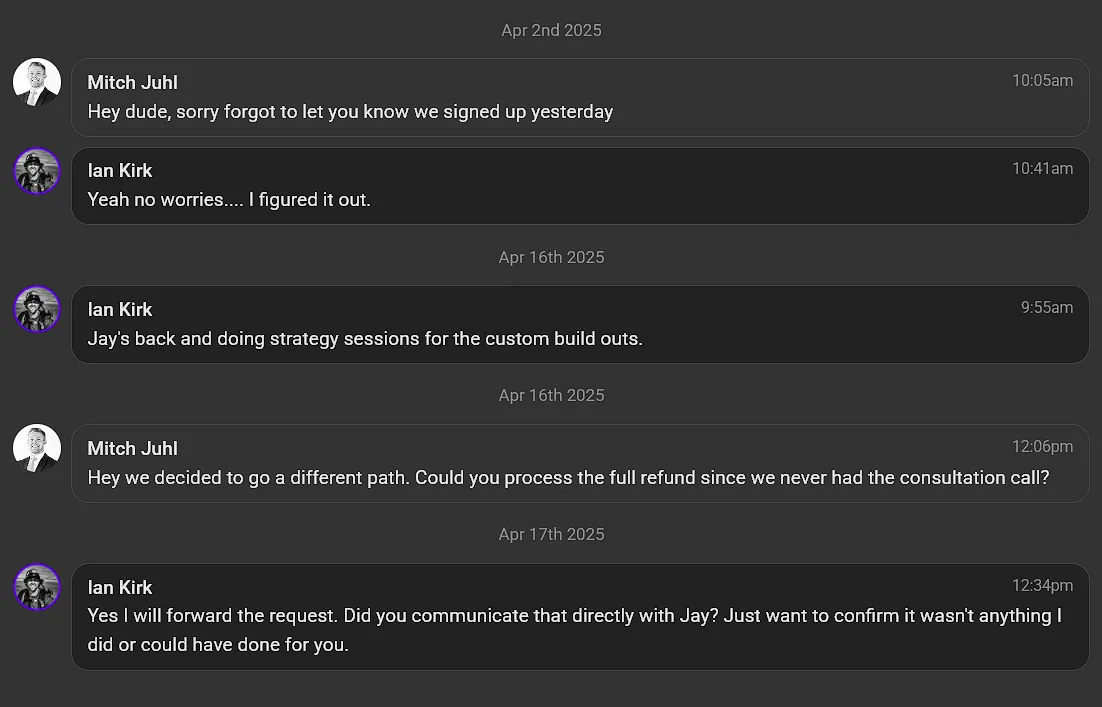Open Mitch Juhl name on signed up message
The width and height of the screenshot is (1102, 707).
pyautogui.click(x=132, y=82)
